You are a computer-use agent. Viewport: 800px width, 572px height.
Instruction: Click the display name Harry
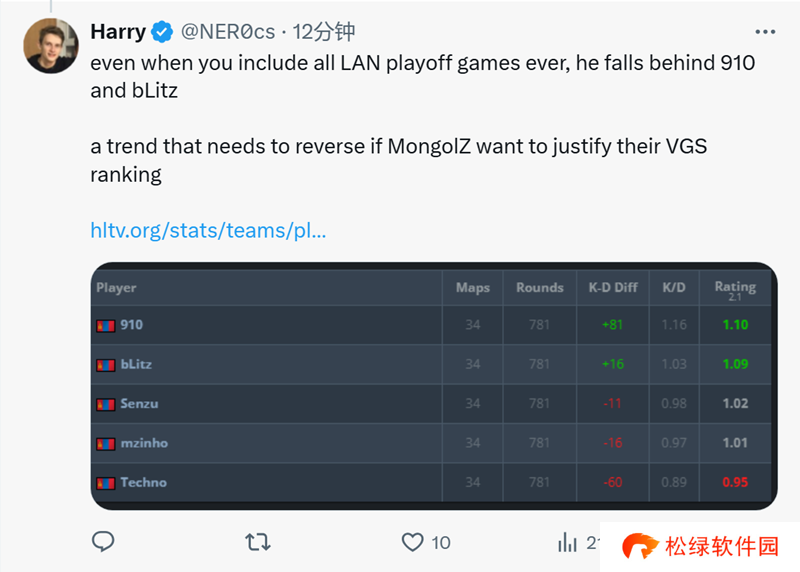(x=118, y=32)
